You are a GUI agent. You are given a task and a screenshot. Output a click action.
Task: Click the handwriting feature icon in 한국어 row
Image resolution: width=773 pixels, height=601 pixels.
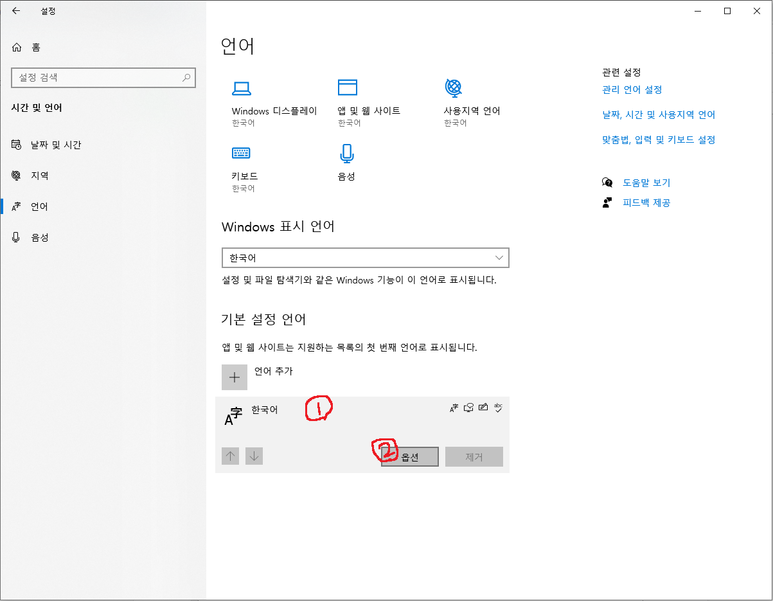483,408
